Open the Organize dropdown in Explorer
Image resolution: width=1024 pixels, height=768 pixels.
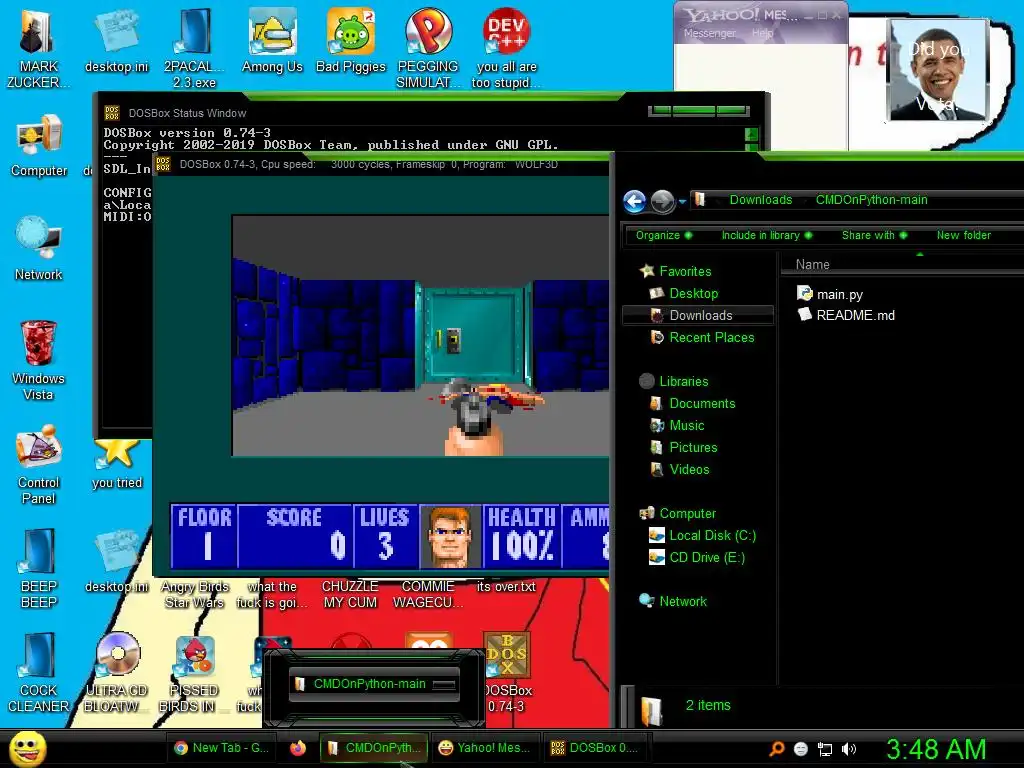click(x=664, y=235)
